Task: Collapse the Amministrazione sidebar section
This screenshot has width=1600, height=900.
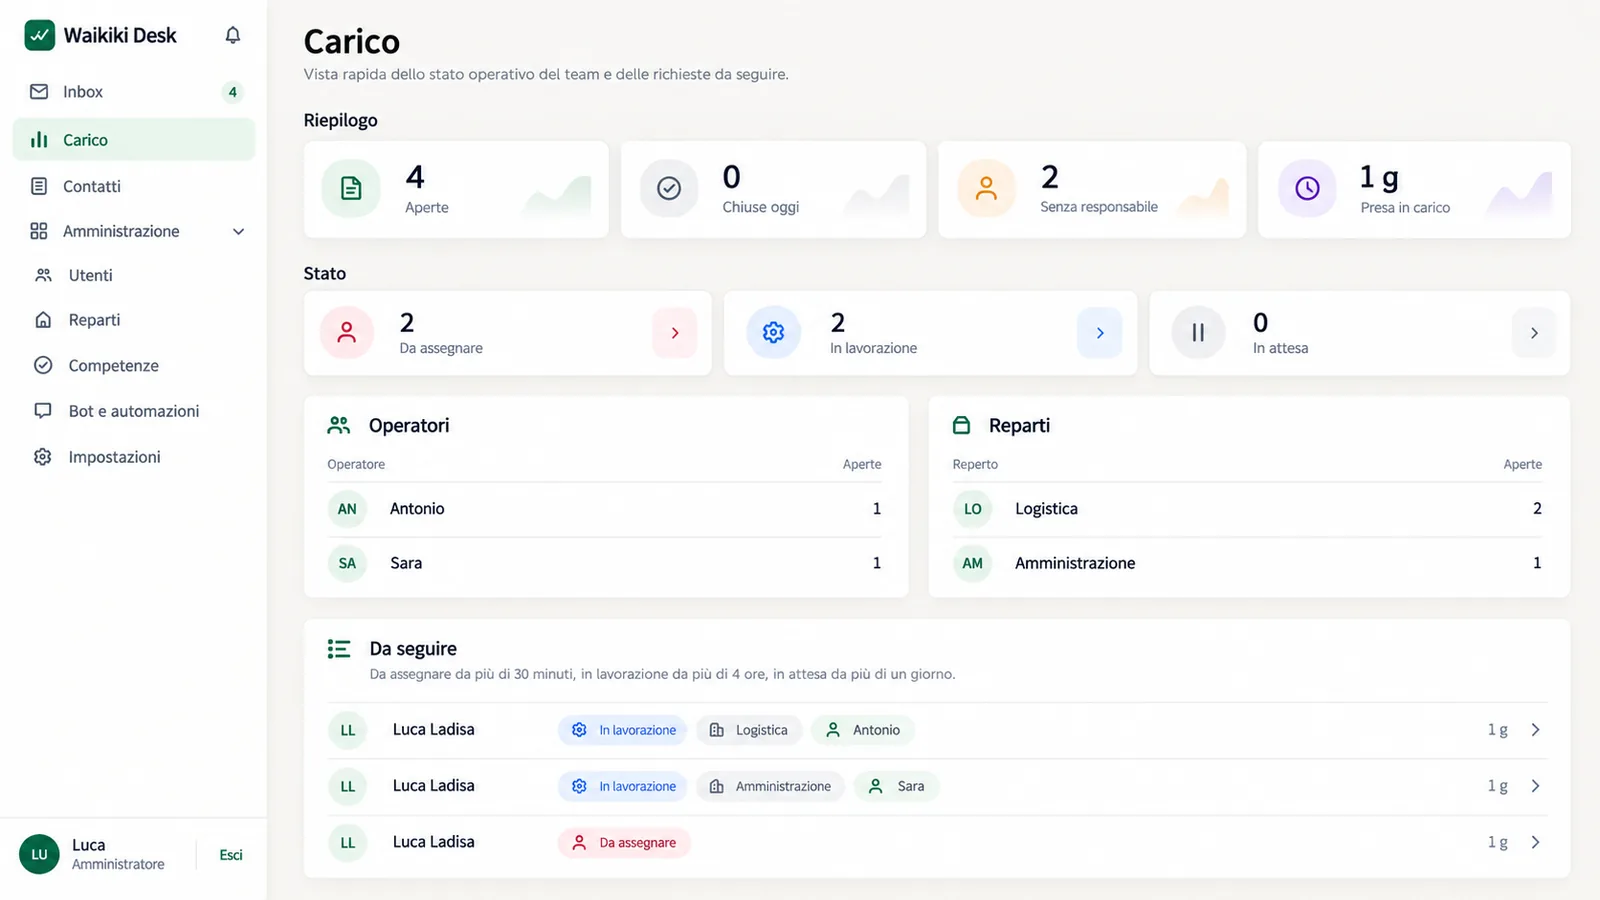Action: 239,232
